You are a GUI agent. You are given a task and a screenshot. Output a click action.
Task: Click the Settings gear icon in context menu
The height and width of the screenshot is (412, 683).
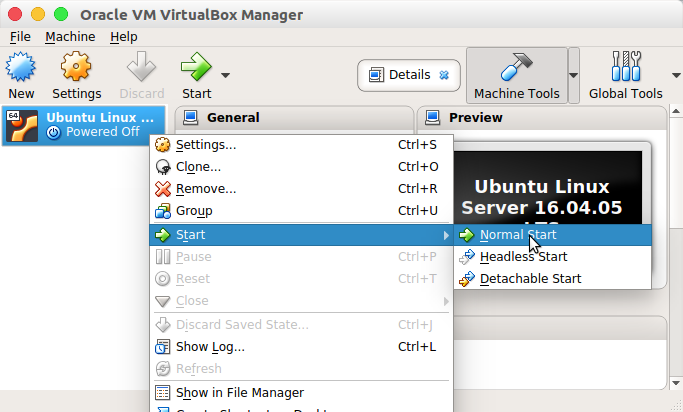click(162, 145)
